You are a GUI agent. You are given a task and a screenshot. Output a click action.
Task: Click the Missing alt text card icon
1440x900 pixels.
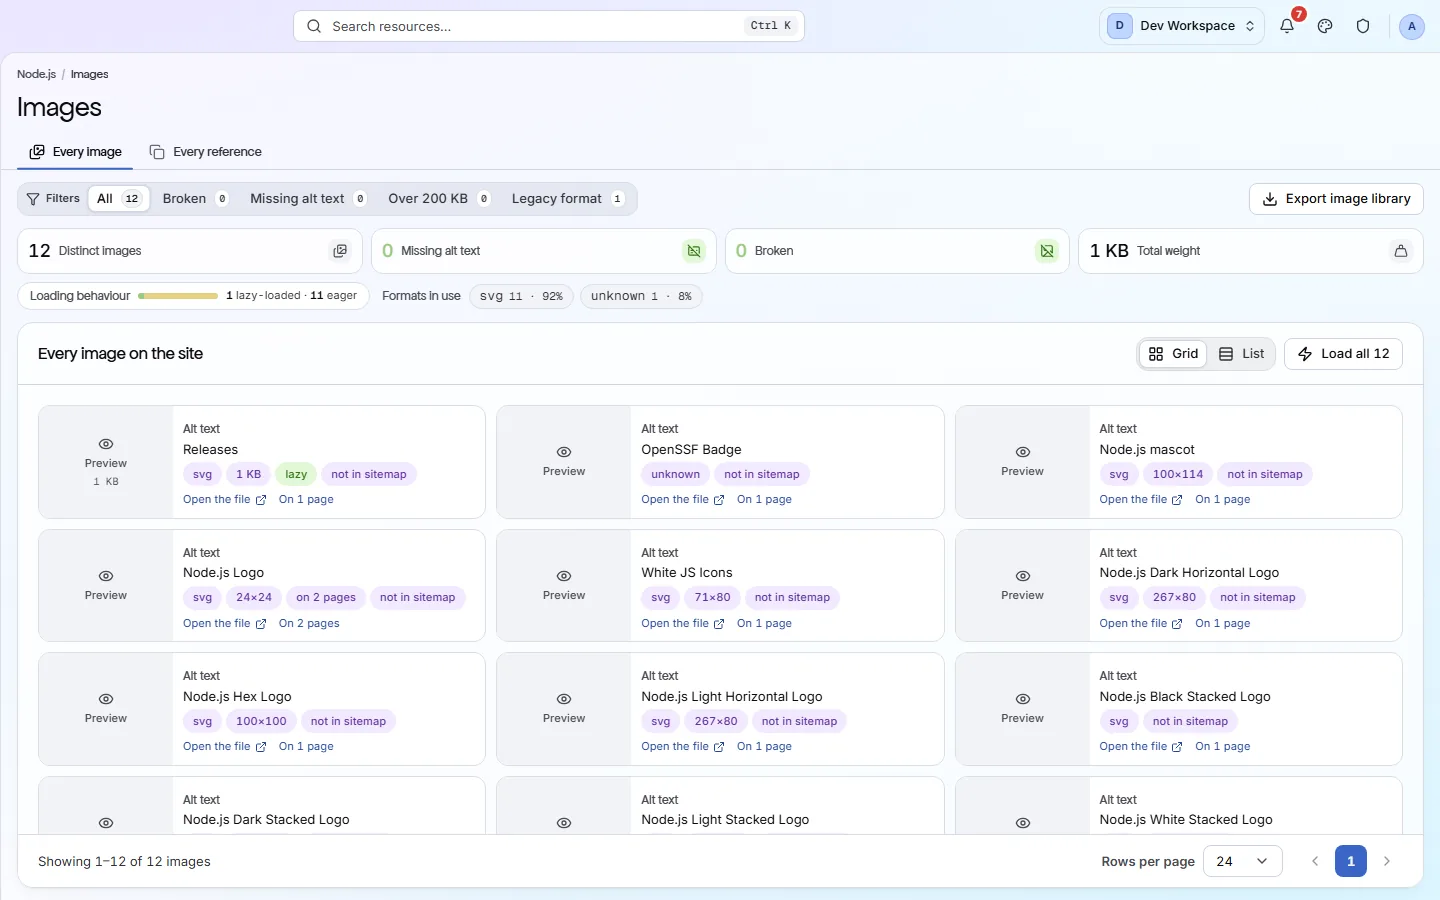click(694, 251)
